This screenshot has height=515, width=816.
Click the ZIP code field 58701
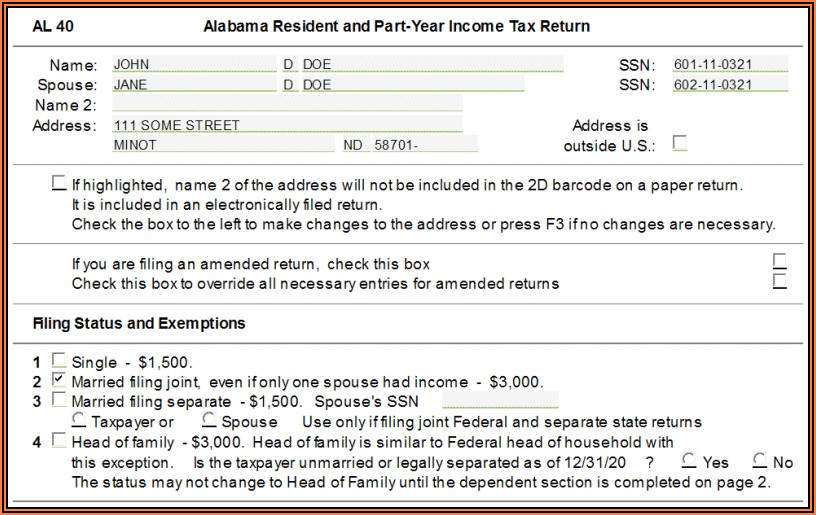(423, 145)
